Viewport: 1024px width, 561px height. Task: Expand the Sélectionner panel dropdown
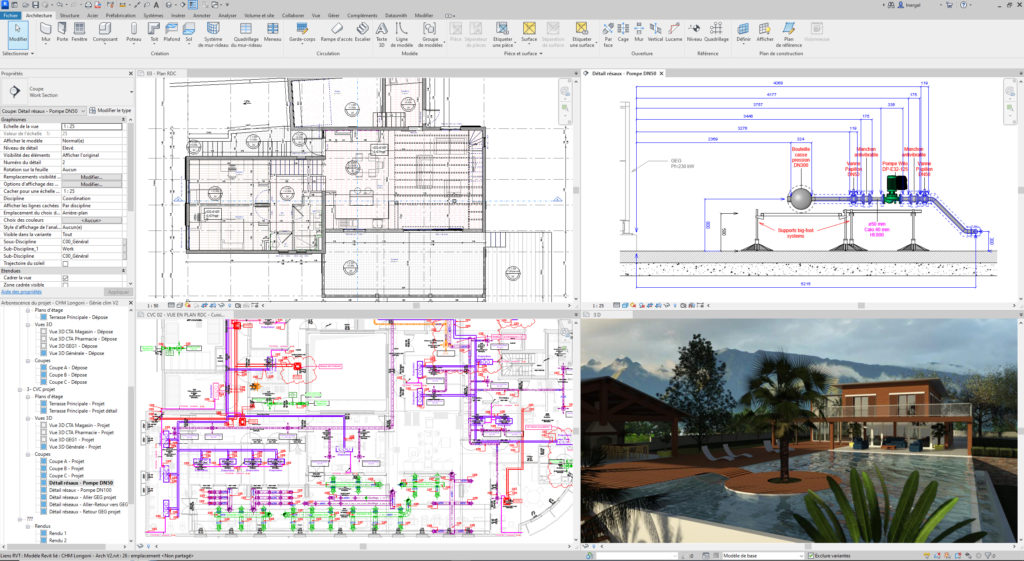[x=17, y=54]
